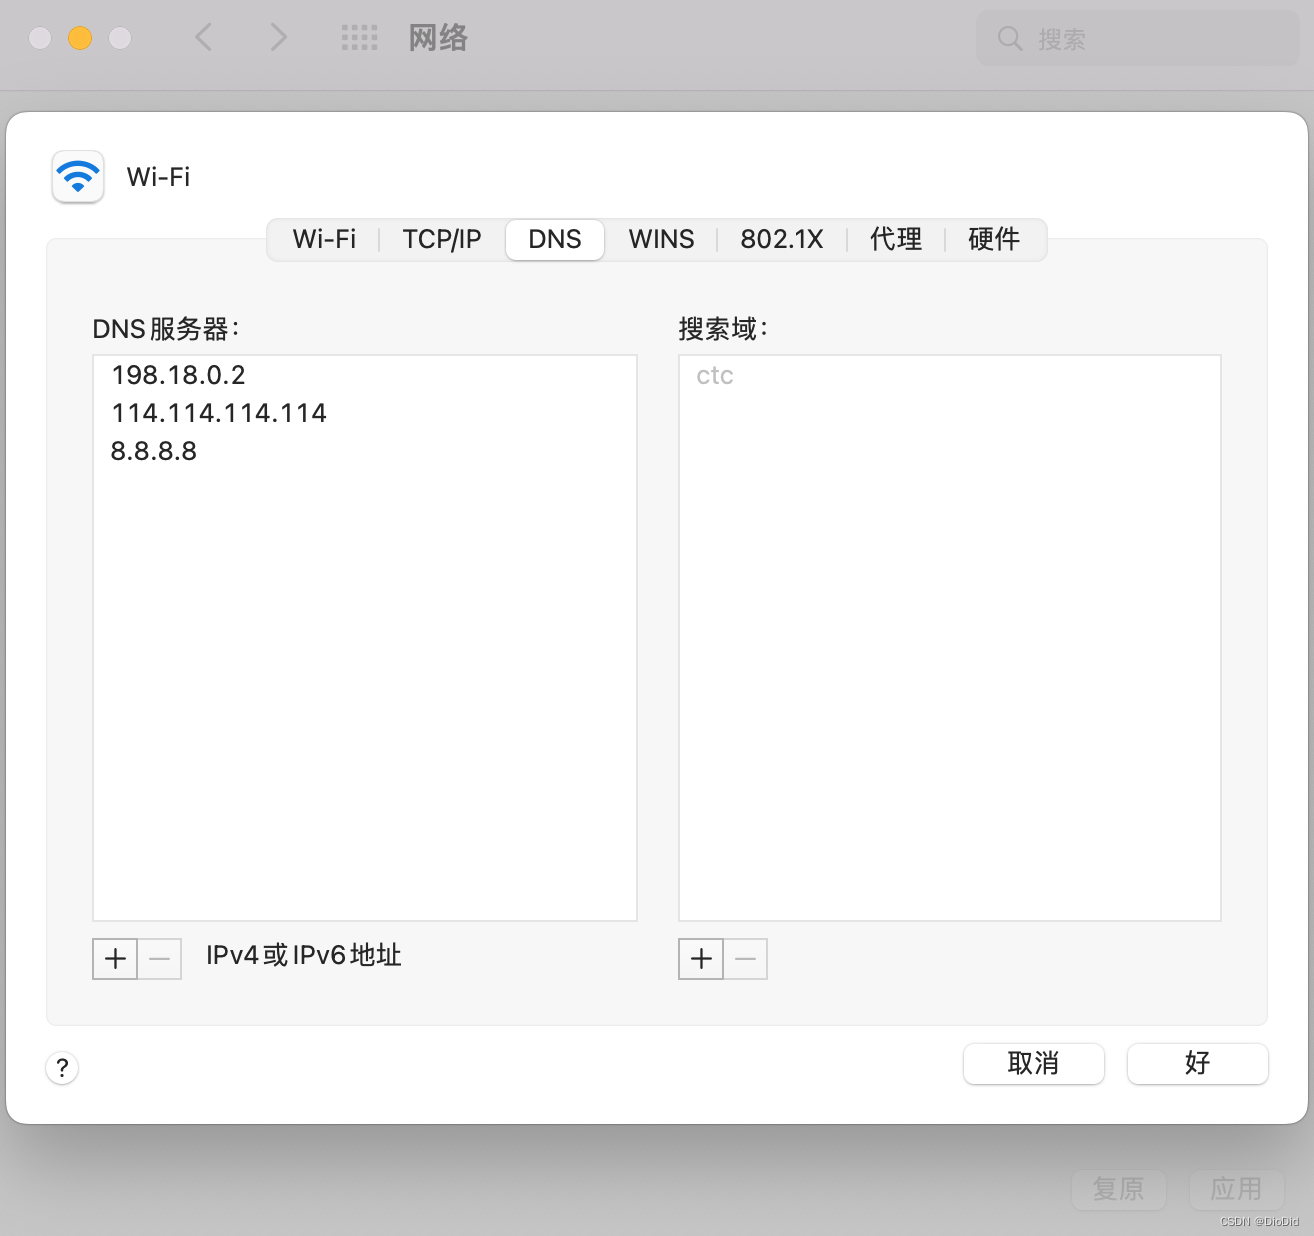Viewport: 1314px width, 1236px height.
Task: Click the 应用 button behind the dialog
Action: pos(1237,1189)
